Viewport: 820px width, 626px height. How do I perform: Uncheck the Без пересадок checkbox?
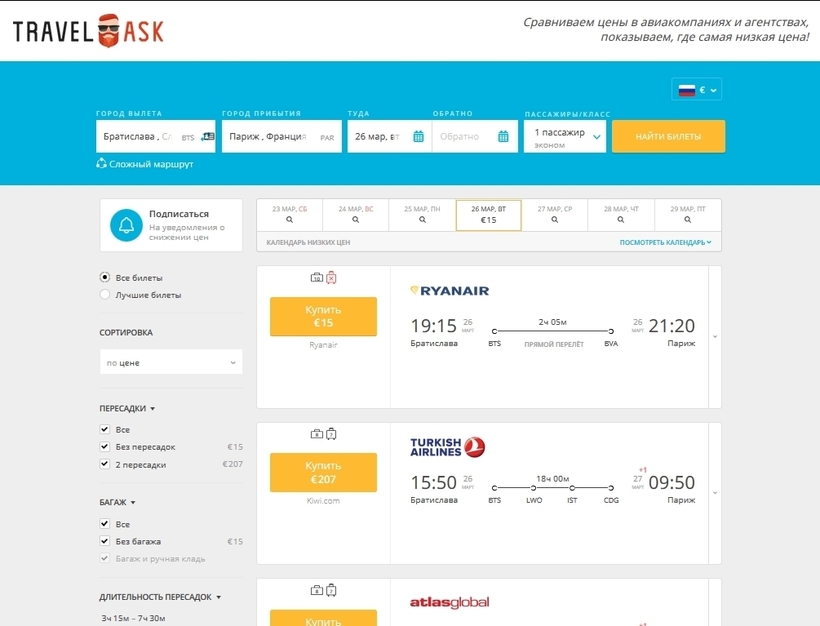(x=105, y=447)
